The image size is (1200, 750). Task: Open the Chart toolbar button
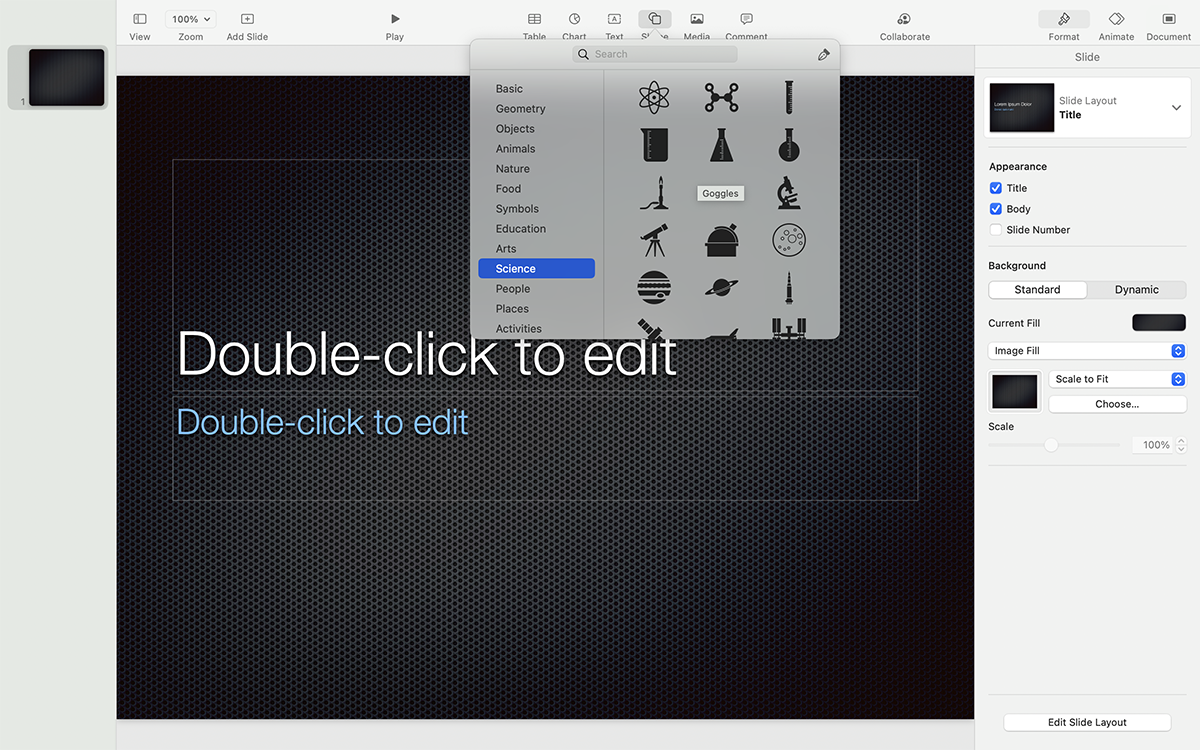coord(574,25)
